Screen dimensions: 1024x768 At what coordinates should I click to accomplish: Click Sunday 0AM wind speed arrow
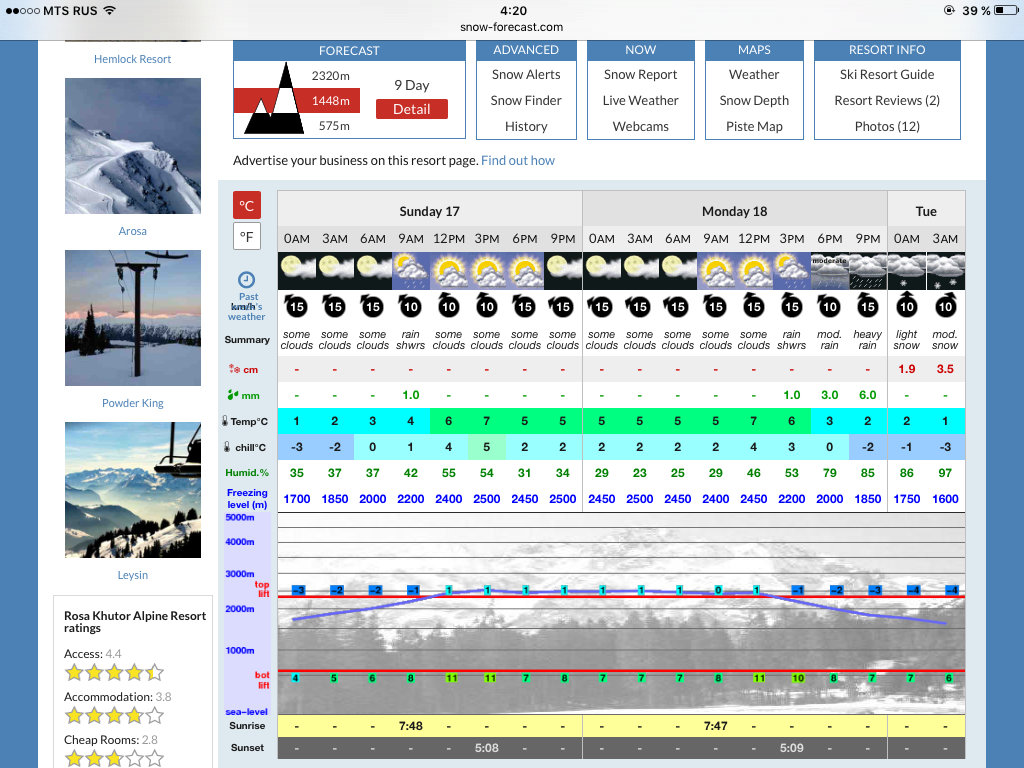[296, 306]
